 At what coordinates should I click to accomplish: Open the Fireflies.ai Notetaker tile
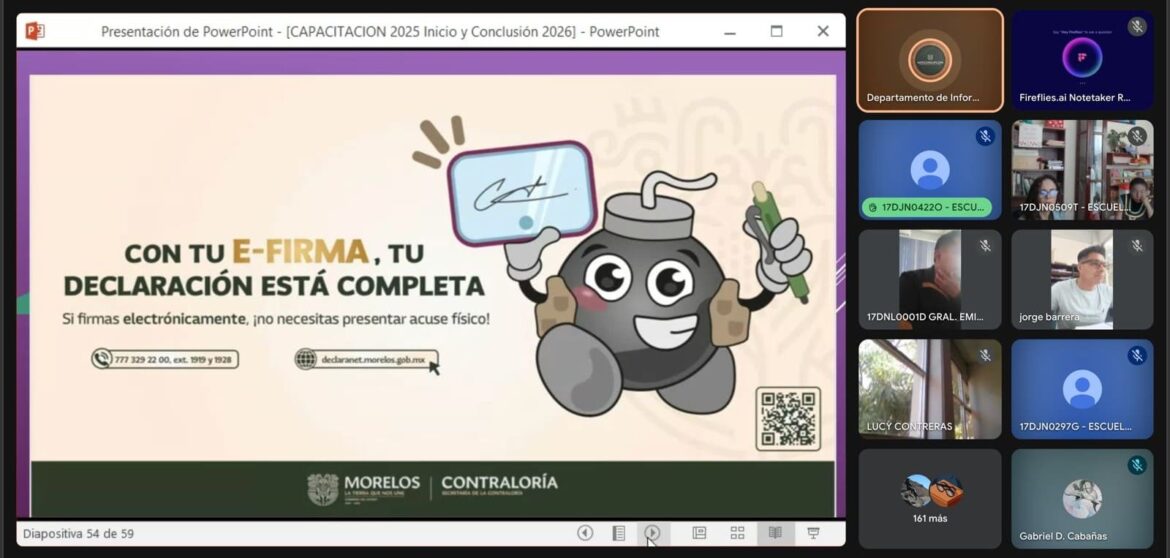click(x=1082, y=60)
